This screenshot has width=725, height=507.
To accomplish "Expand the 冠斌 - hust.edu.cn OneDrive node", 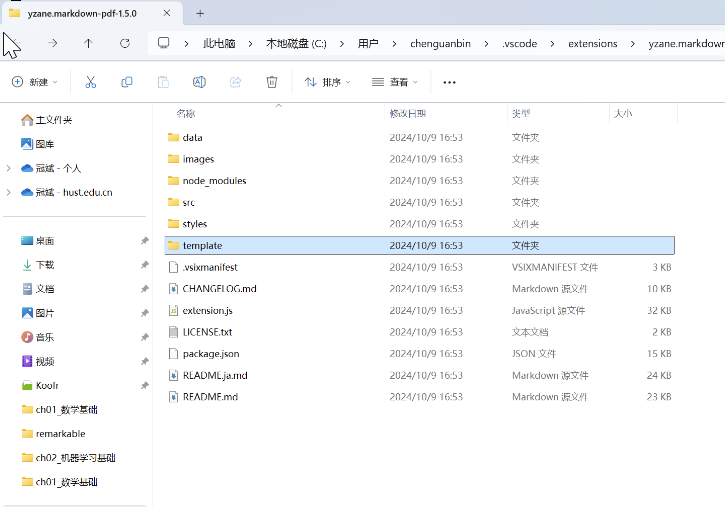I will (x=9, y=192).
